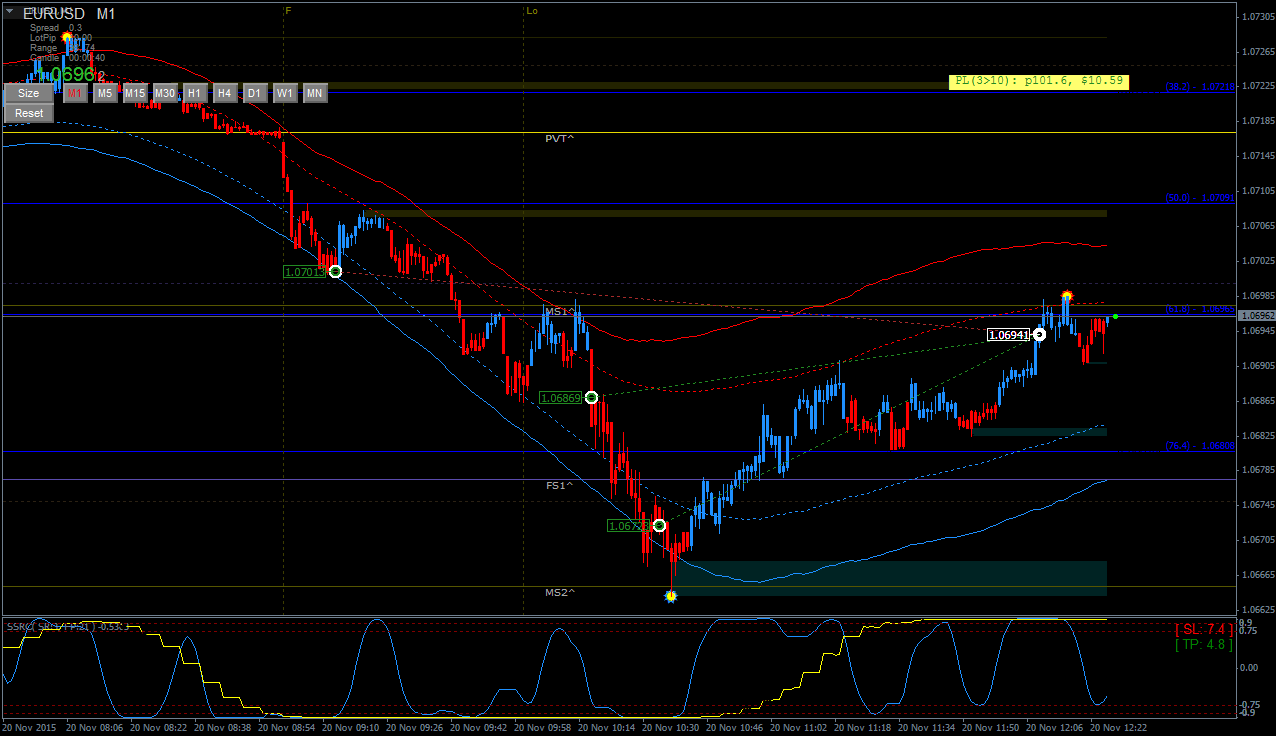Click the current price tag 1.06962 on the price scale
1276x736 pixels.
tap(1257, 316)
